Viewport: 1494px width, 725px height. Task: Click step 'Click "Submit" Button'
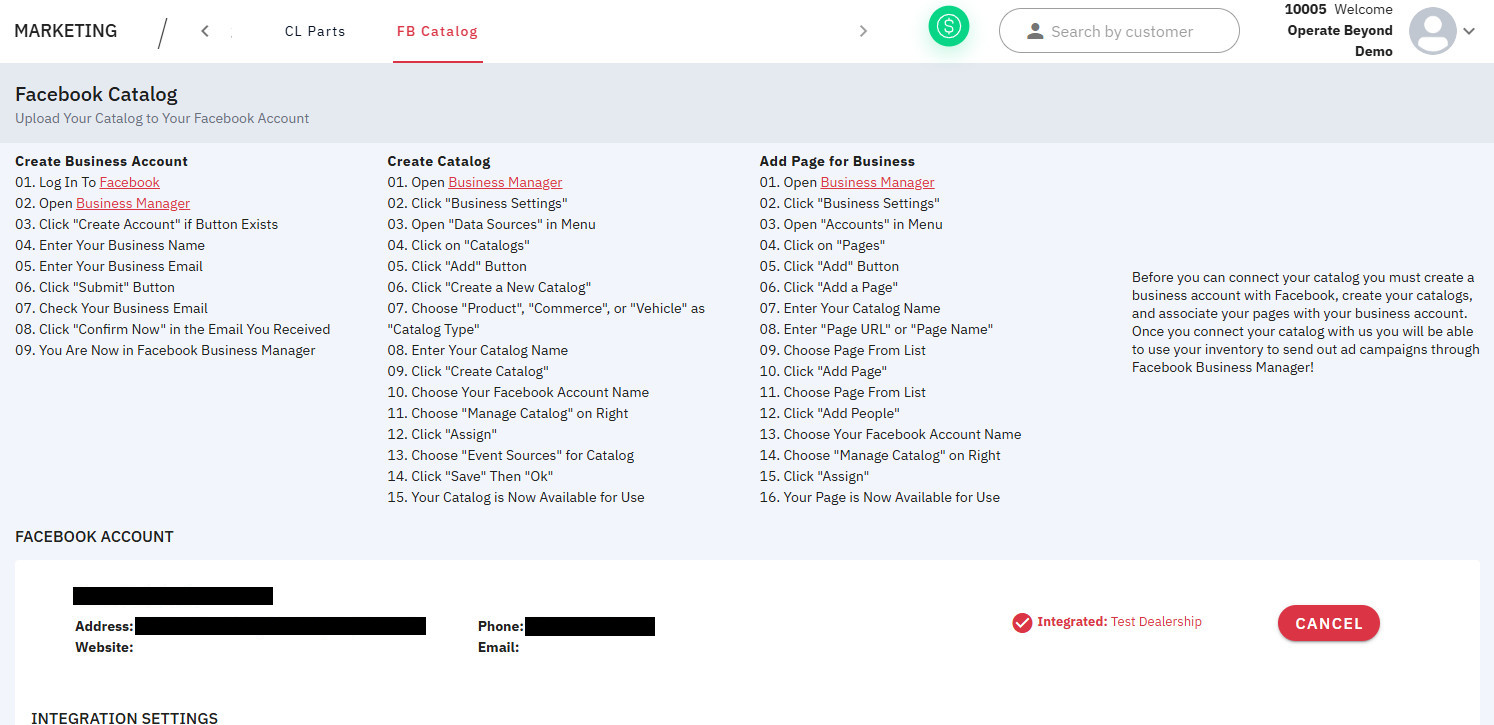(95, 287)
